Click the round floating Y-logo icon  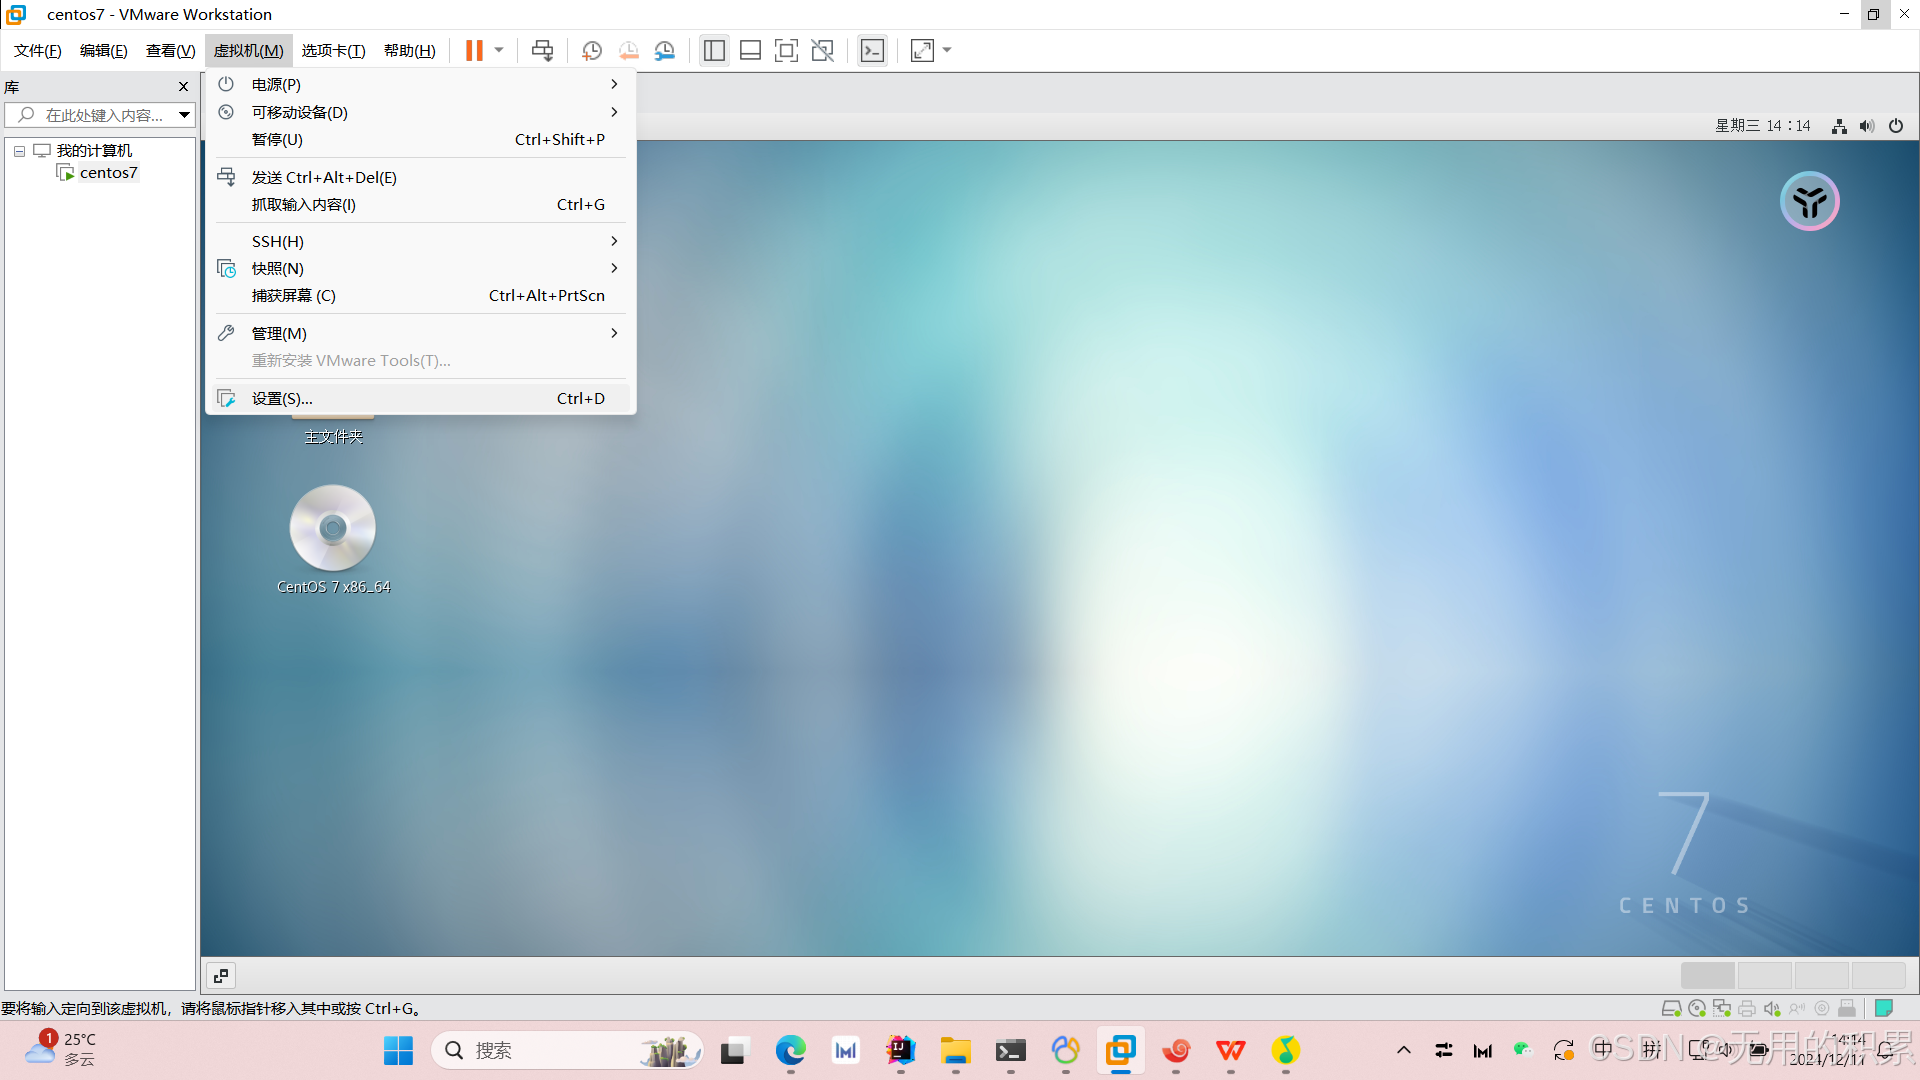(1809, 202)
